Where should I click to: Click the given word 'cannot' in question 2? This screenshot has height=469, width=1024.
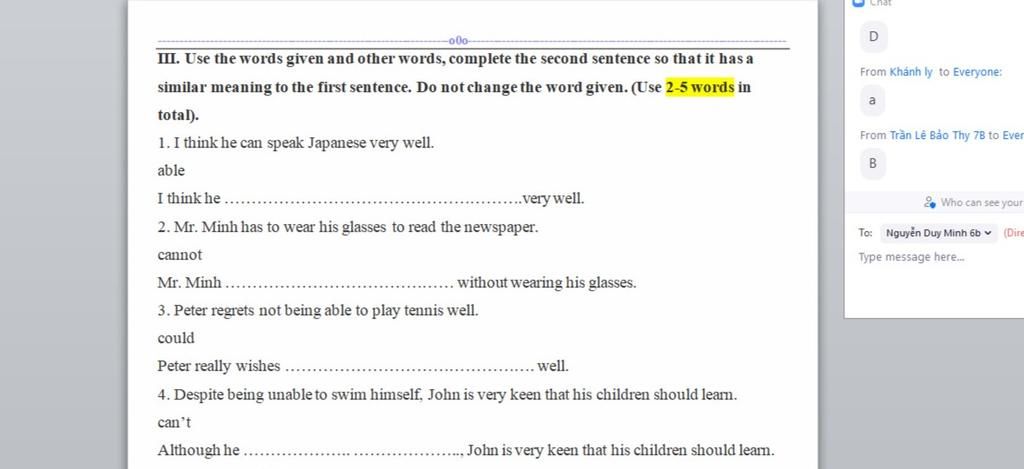(x=180, y=255)
